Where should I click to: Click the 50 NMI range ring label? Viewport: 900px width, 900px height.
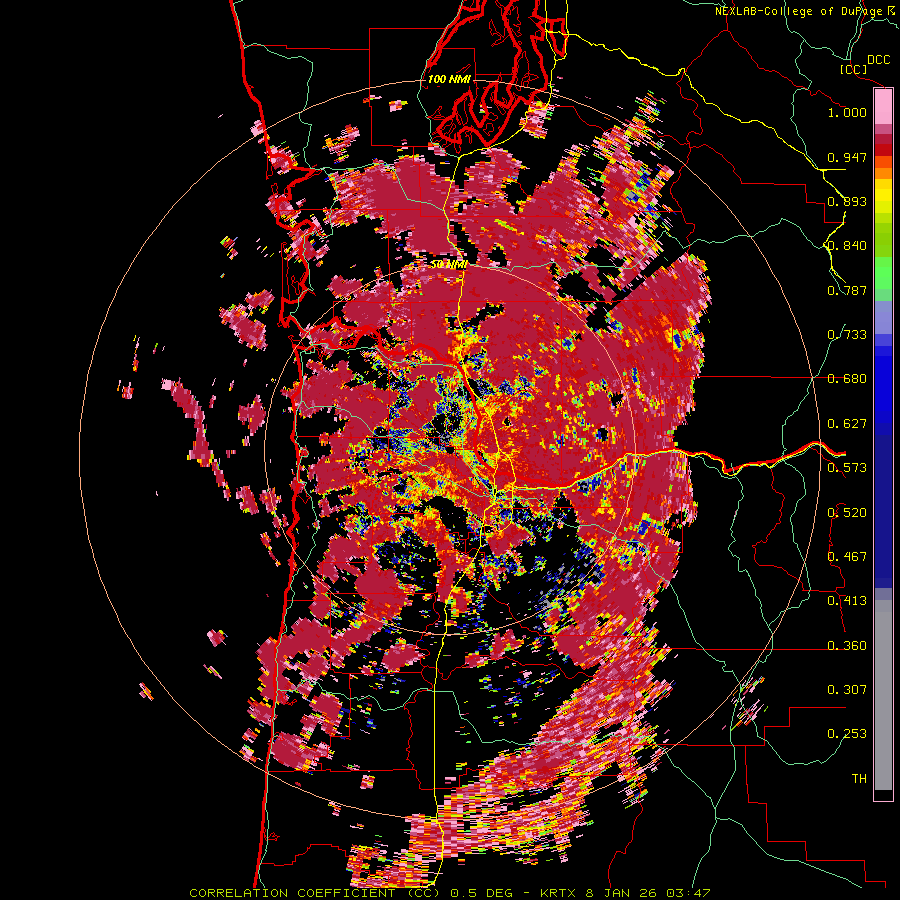click(x=449, y=264)
